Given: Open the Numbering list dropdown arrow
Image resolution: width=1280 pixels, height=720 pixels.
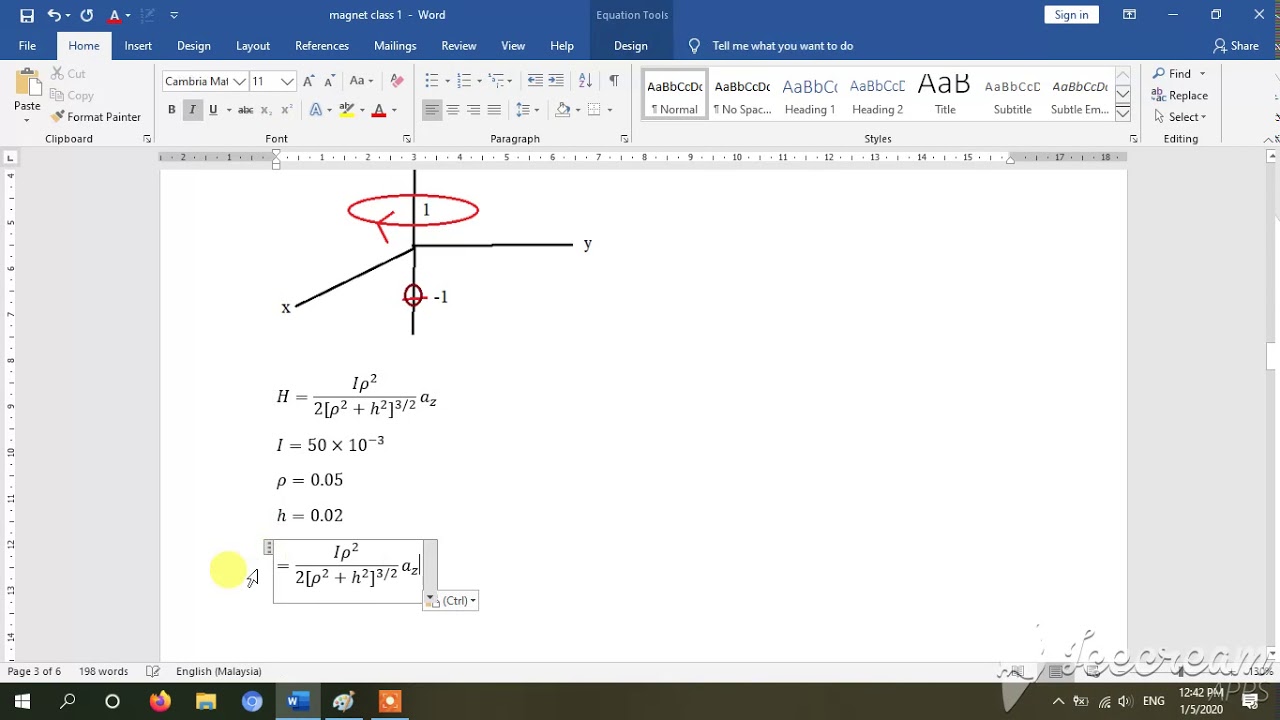Looking at the screenshot, I should tap(478, 81).
